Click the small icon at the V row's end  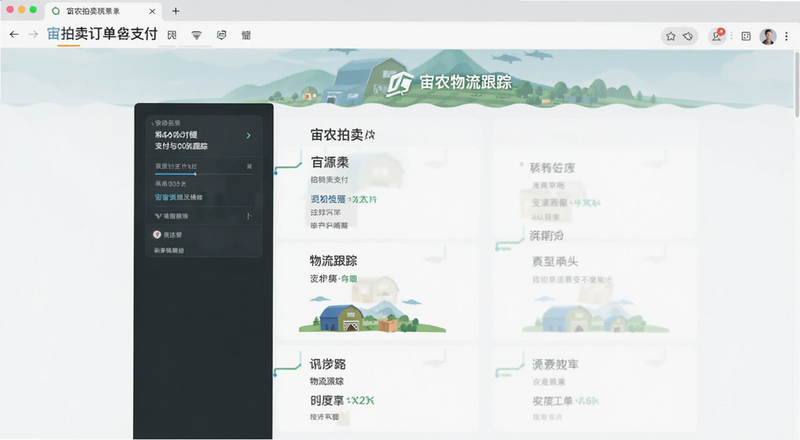(248, 216)
